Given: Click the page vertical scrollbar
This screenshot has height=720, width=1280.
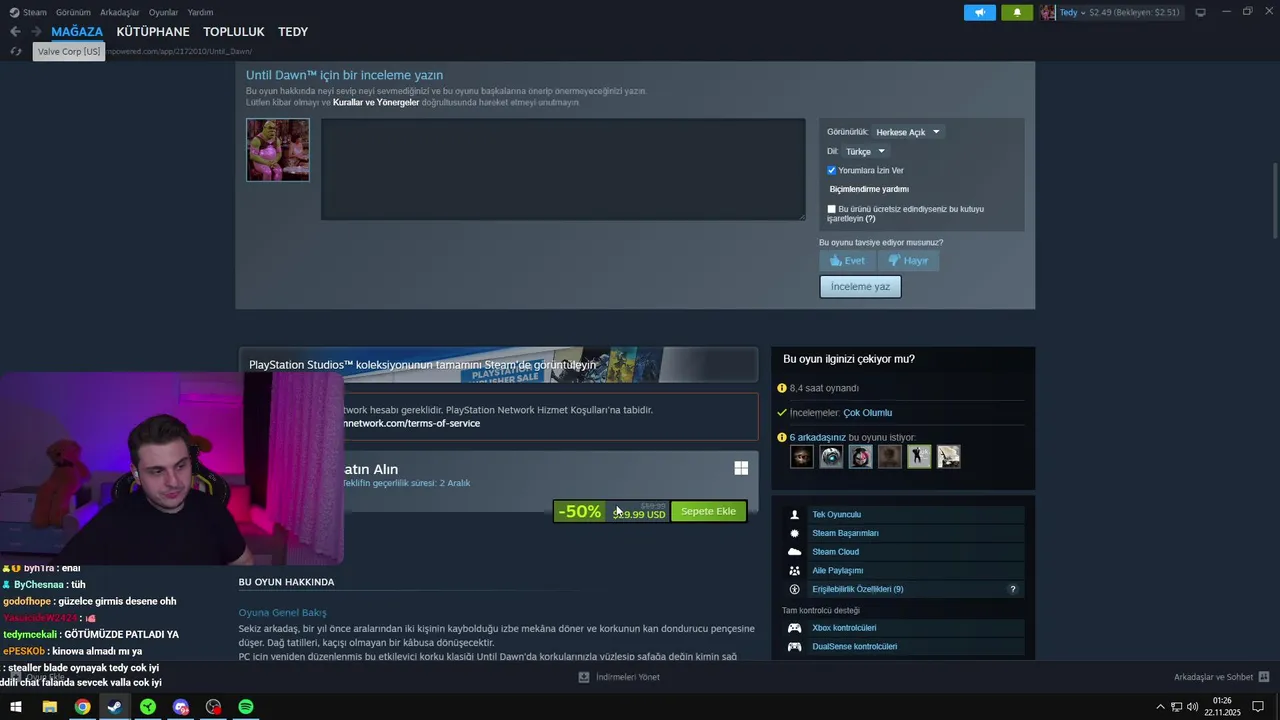Looking at the screenshot, I should (1274, 200).
